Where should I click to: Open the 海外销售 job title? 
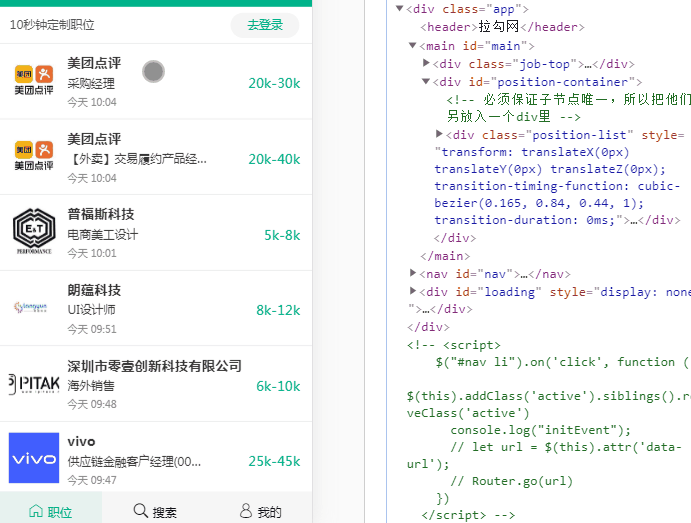click(x=91, y=386)
